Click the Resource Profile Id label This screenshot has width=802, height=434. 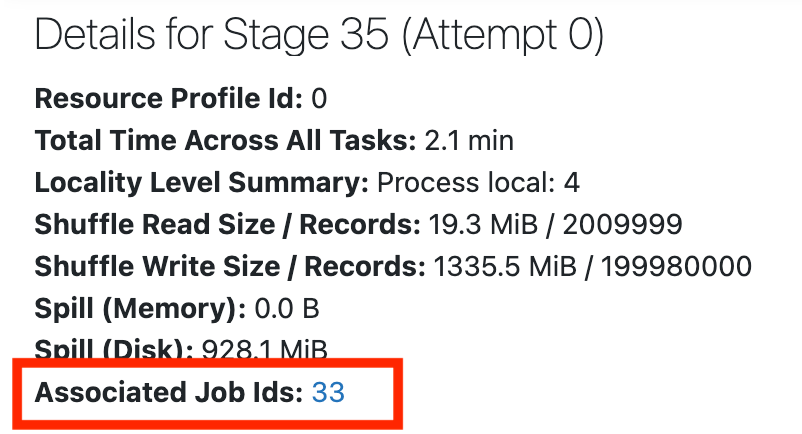(x=168, y=98)
